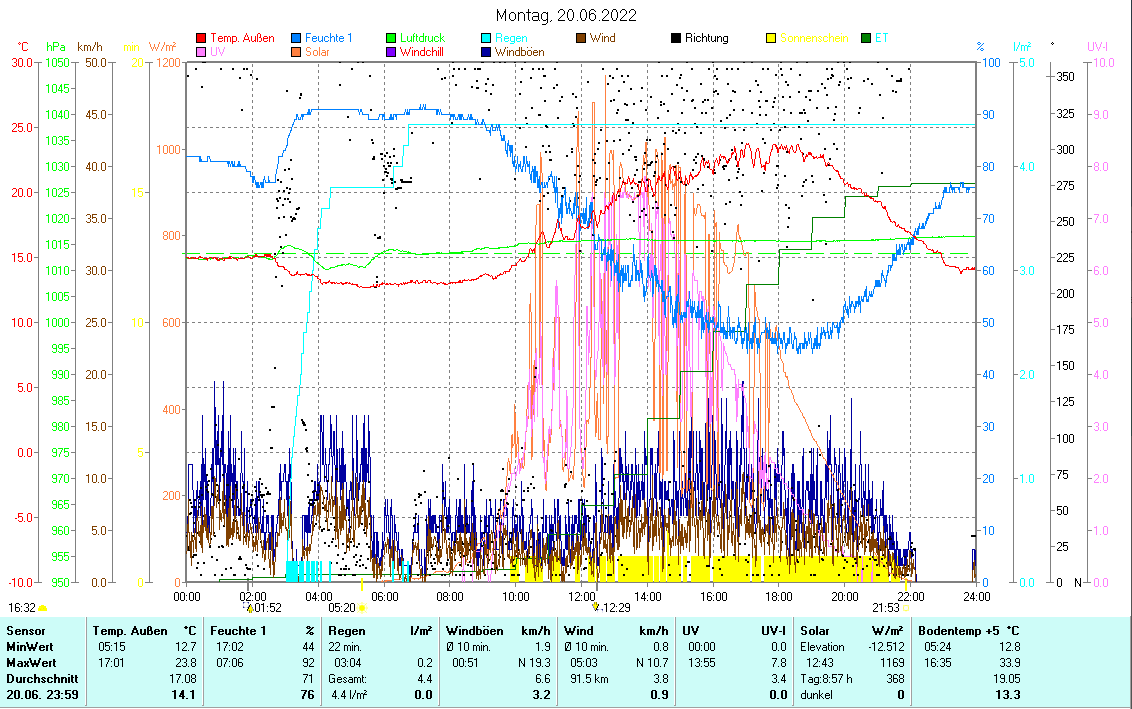Click the chart title Montag, 20.06.2022
1132x709 pixels.
click(566, 15)
